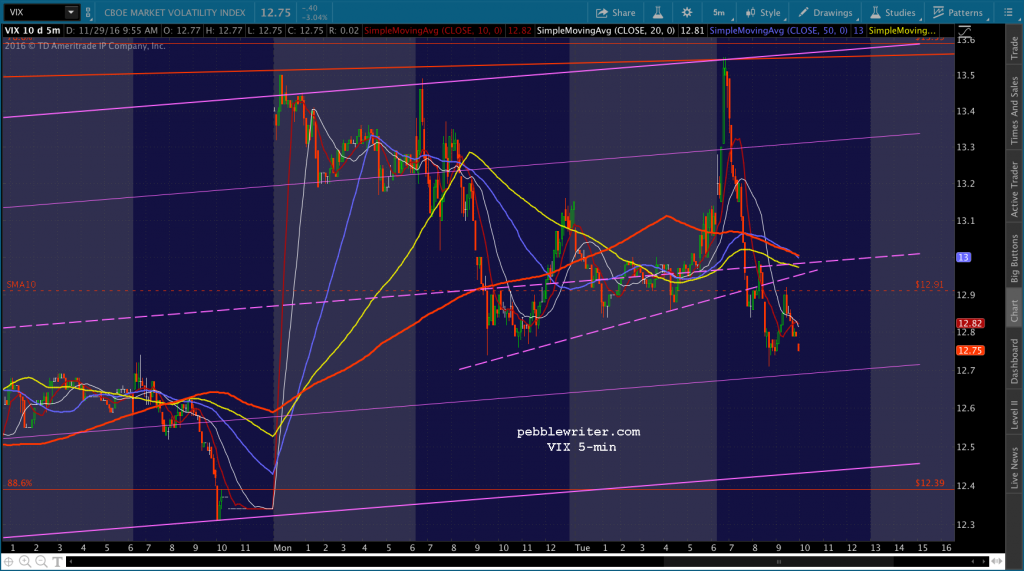Viewport: 1024px width, 571px height.
Task: Open the Times And Sales side tab
Action: pyautogui.click(x=1014, y=110)
